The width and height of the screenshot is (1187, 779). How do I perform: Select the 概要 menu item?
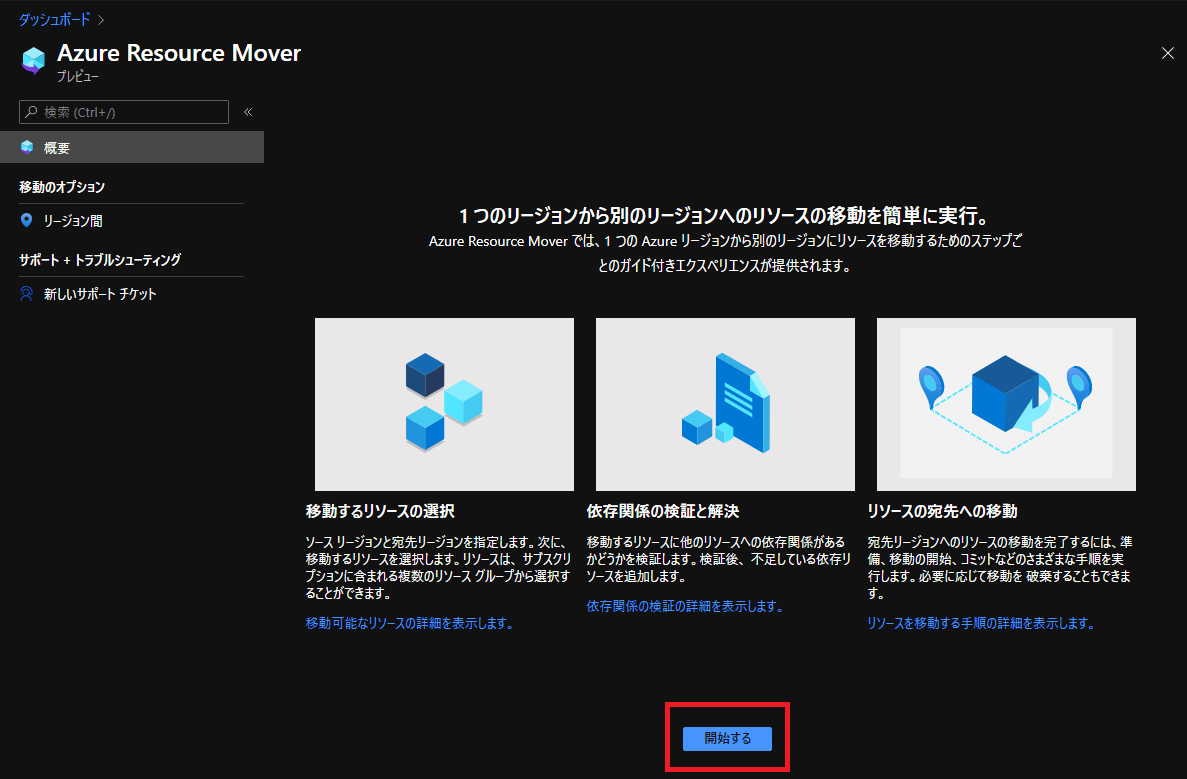(x=132, y=148)
